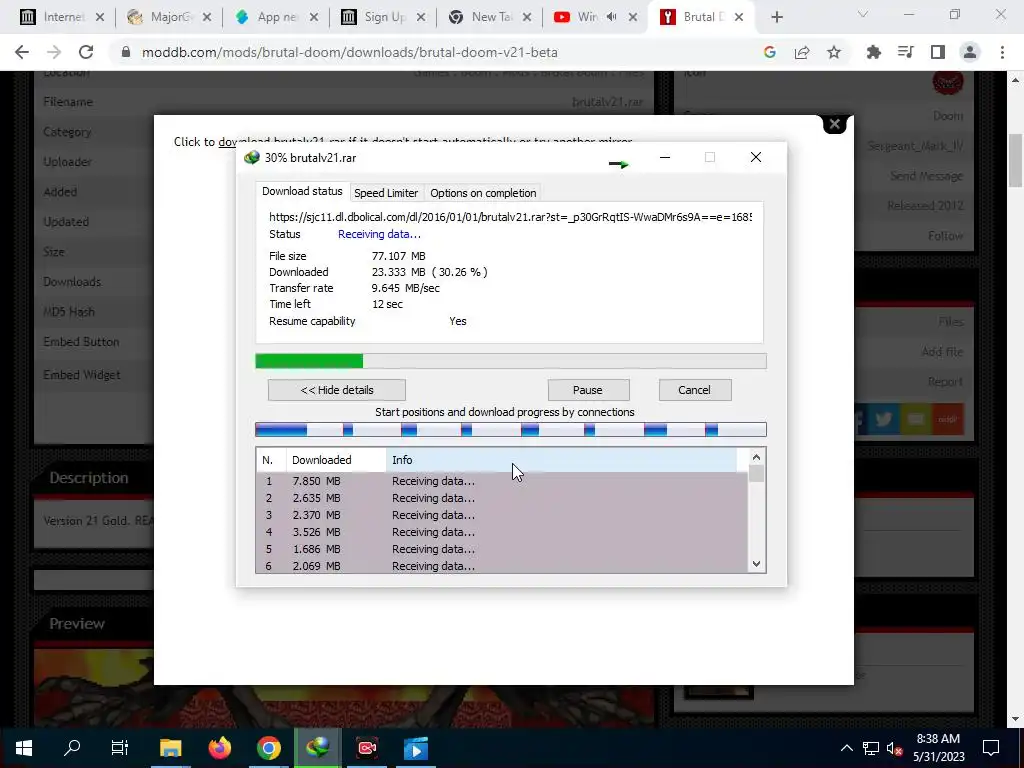Select connection row with 2.635 MB
This screenshot has width=1024, height=768.
pos(502,498)
